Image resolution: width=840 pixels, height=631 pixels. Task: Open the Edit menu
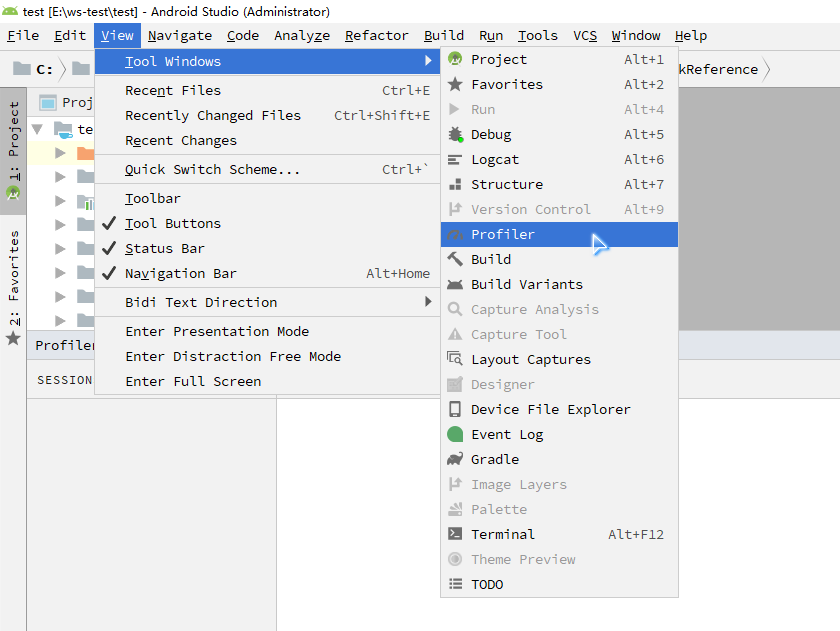(x=70, y=35)
